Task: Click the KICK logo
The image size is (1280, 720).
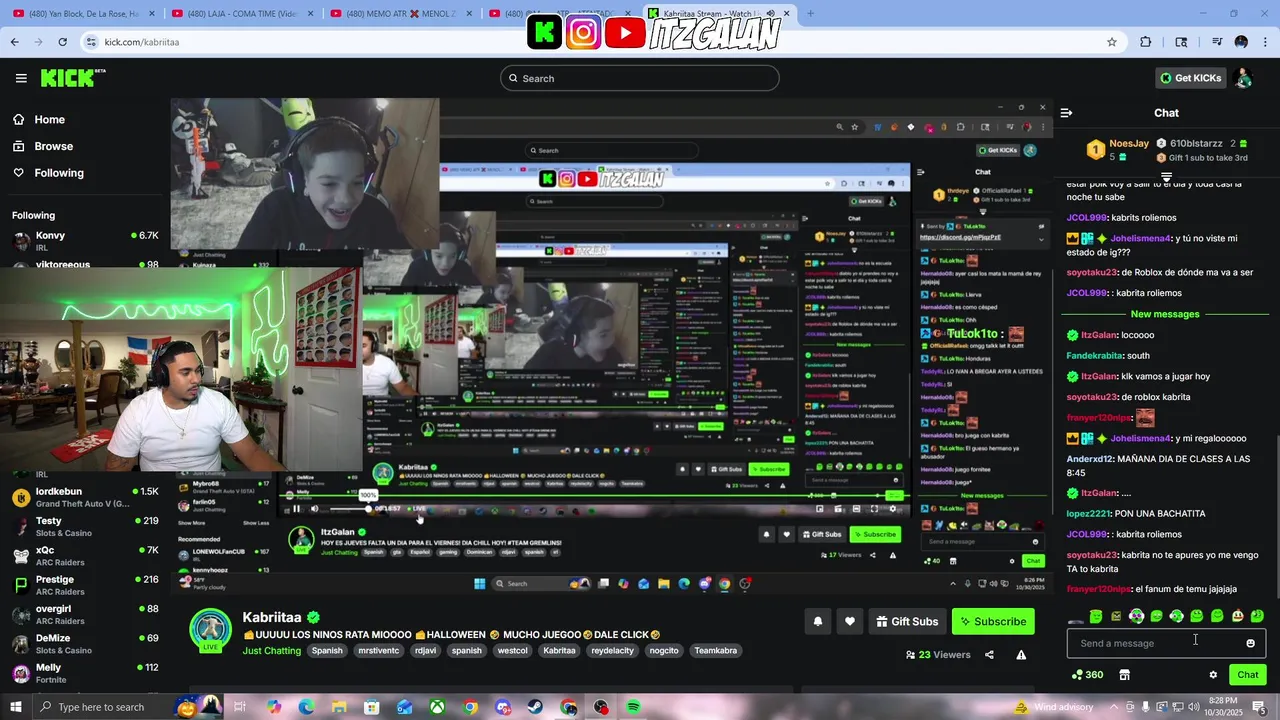Action: click(73, 78)
